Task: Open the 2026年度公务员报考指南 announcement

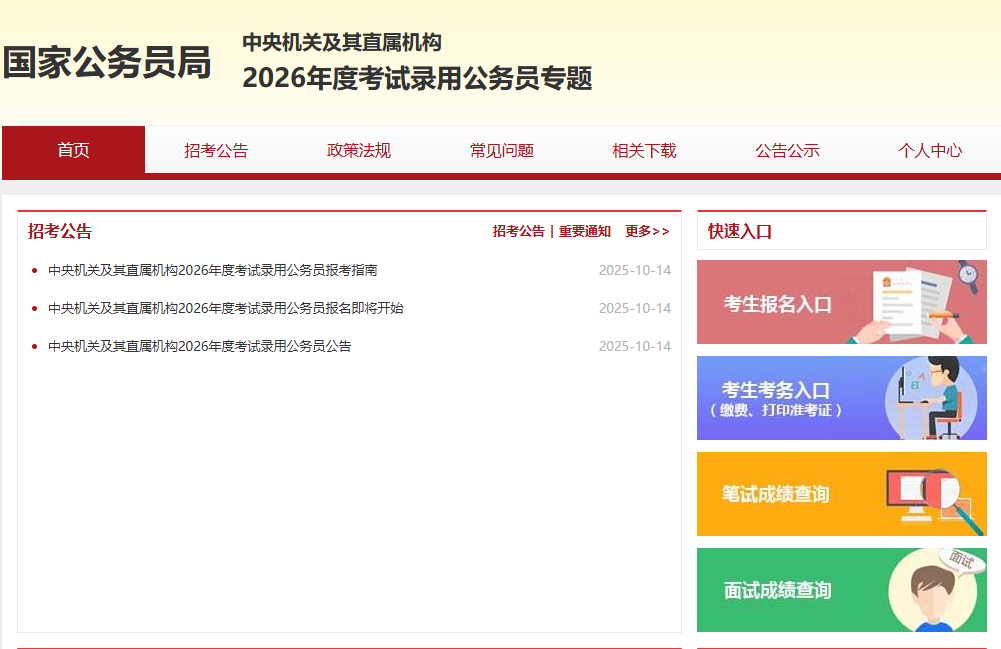Action: coord(213,270)
